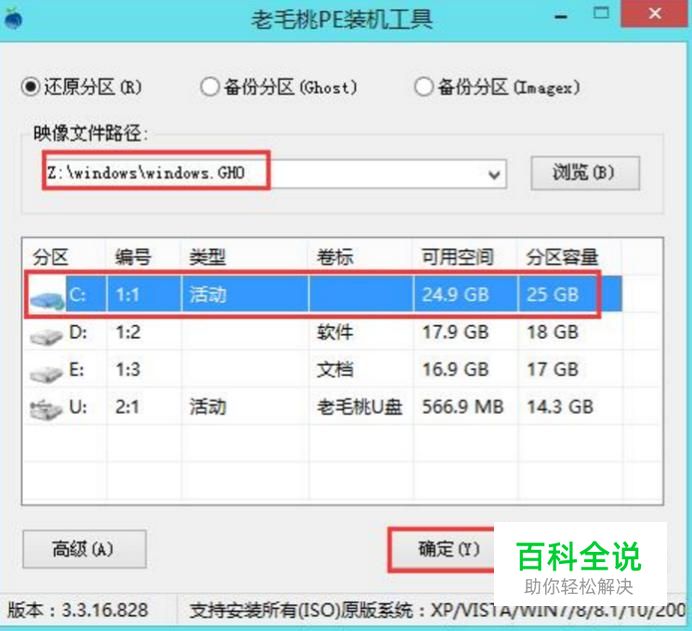Click the 1:1 number cell

click(x=128, y=295)
